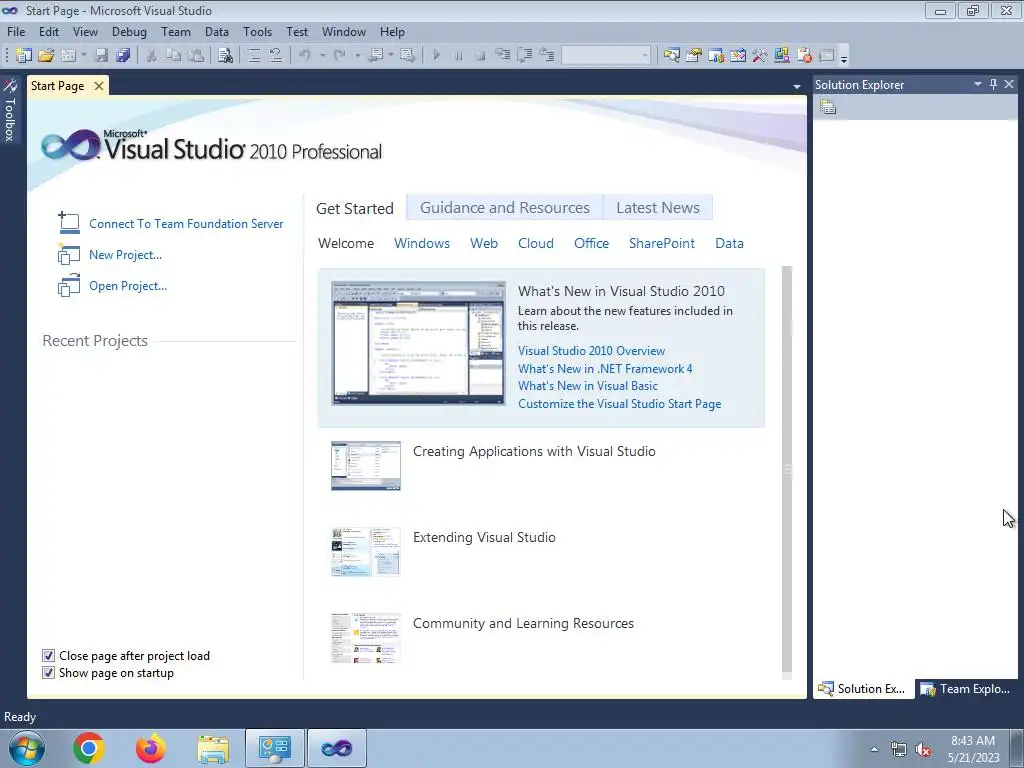This screenshot has height=768, width=1024.
Task: Click the Solution Explorer toolbar icon
Action: (671, 56)
